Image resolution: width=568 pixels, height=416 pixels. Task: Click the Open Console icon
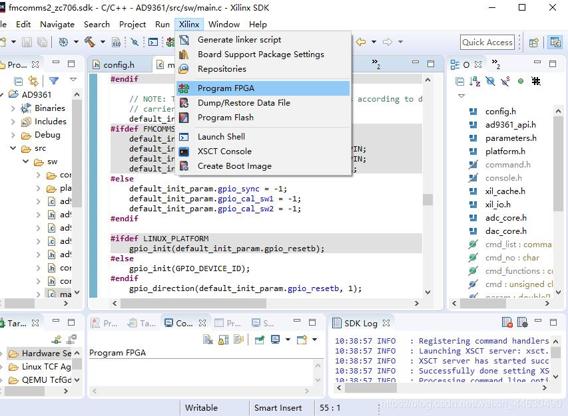(x=302, y=340)
